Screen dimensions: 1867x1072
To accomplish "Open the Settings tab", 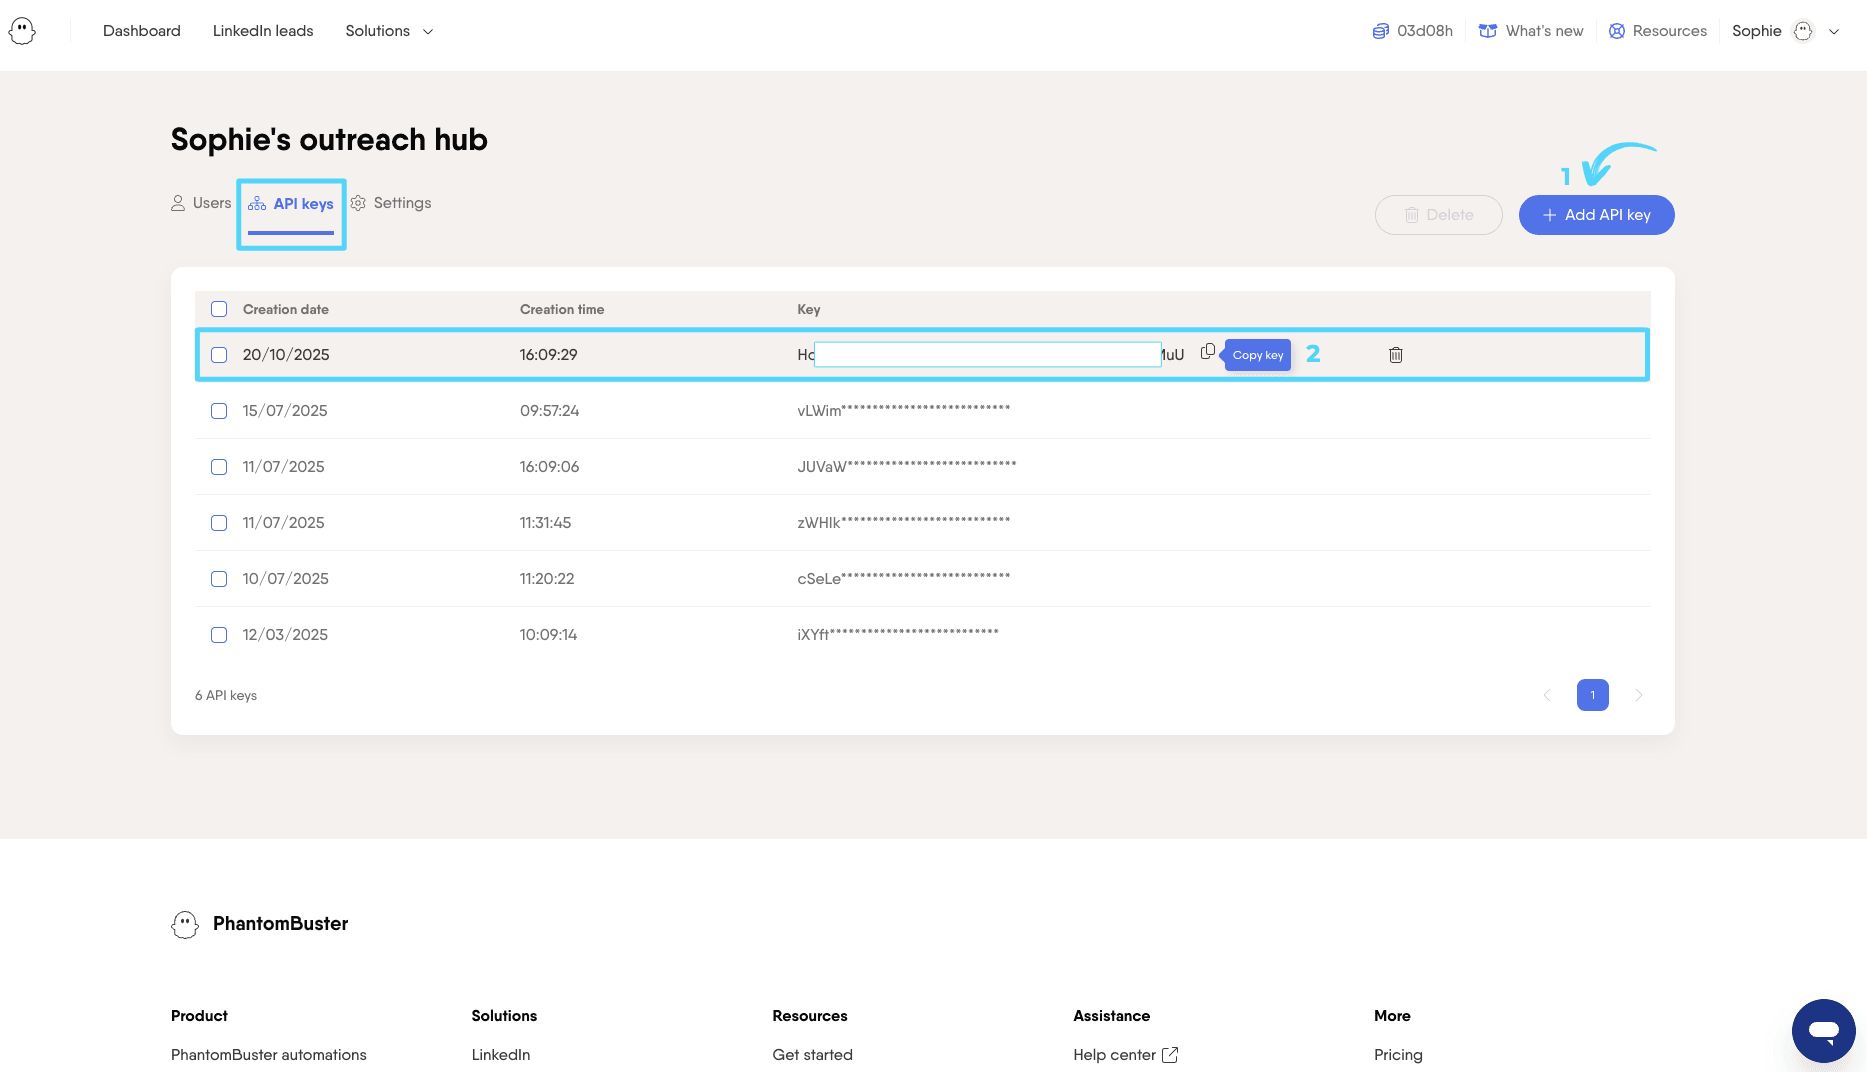I will (x=391, y=203).
